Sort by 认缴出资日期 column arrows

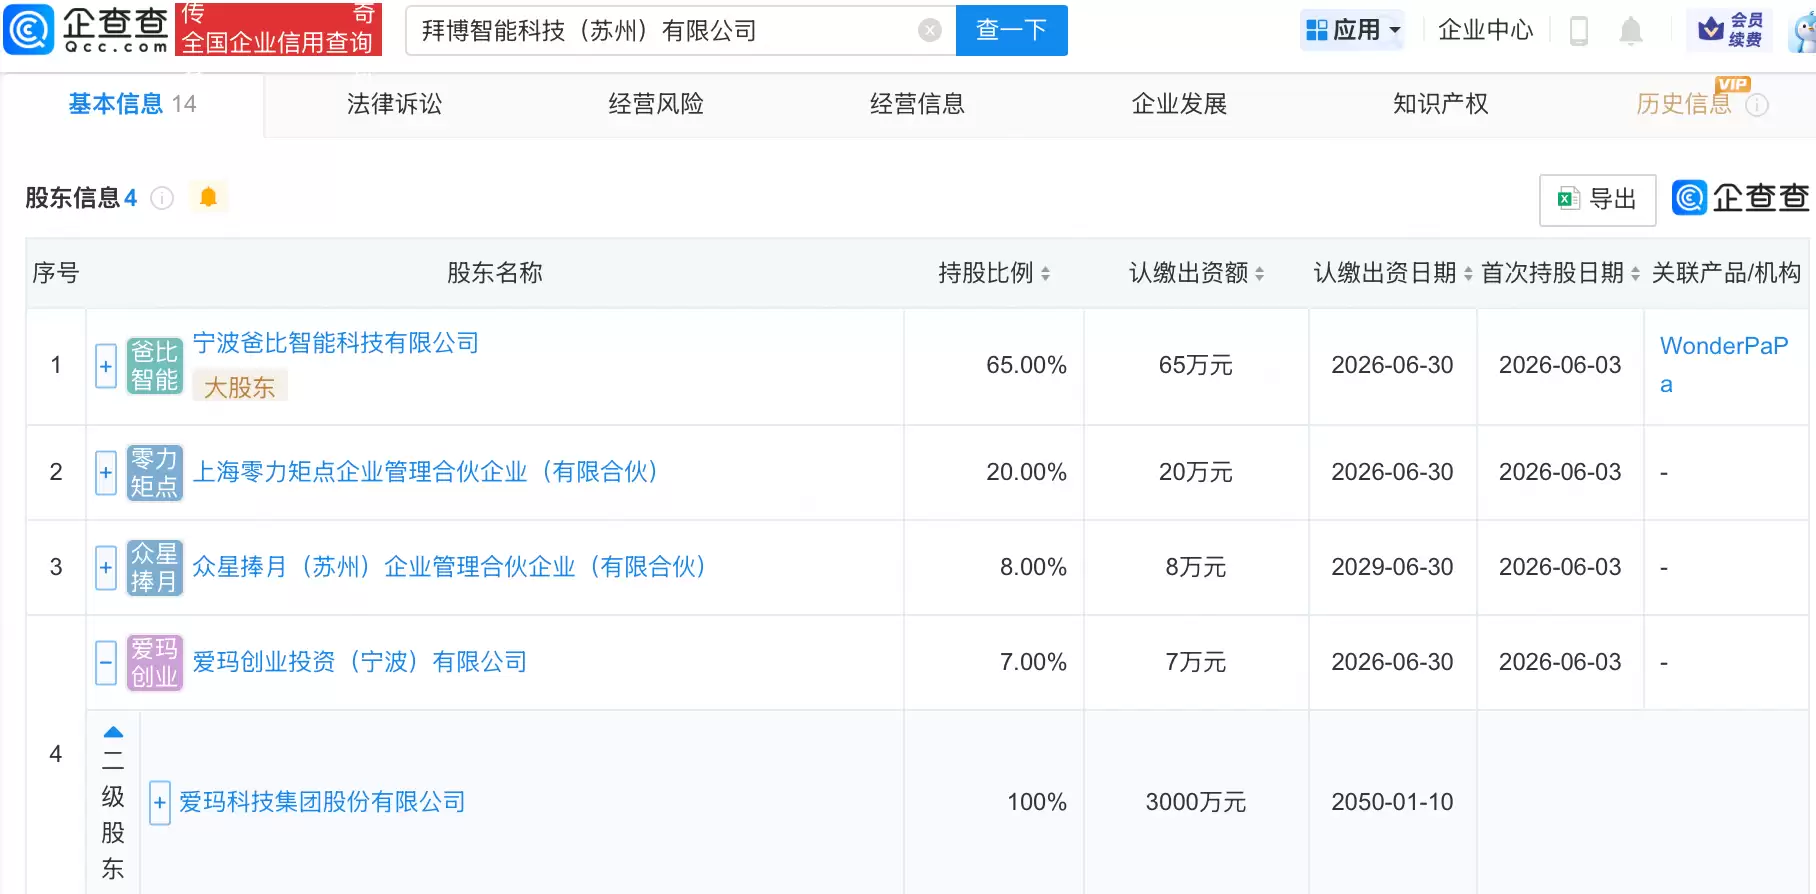click(x=1468, y=273)
